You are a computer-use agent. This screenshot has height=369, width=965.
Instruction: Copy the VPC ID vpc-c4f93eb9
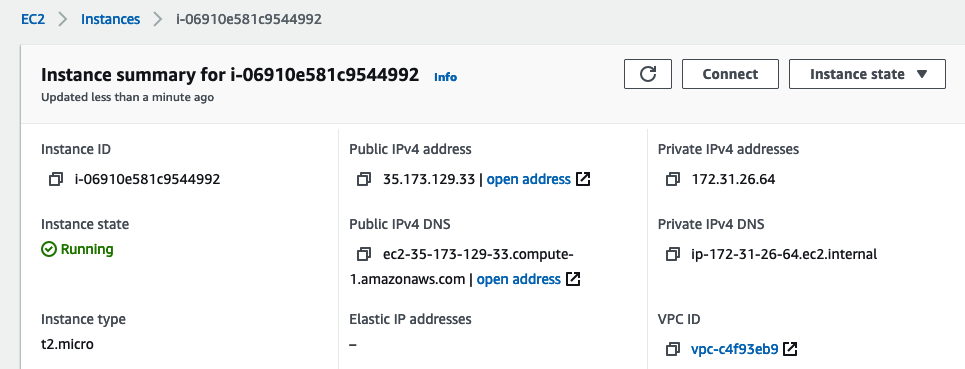tap(673, 349)
